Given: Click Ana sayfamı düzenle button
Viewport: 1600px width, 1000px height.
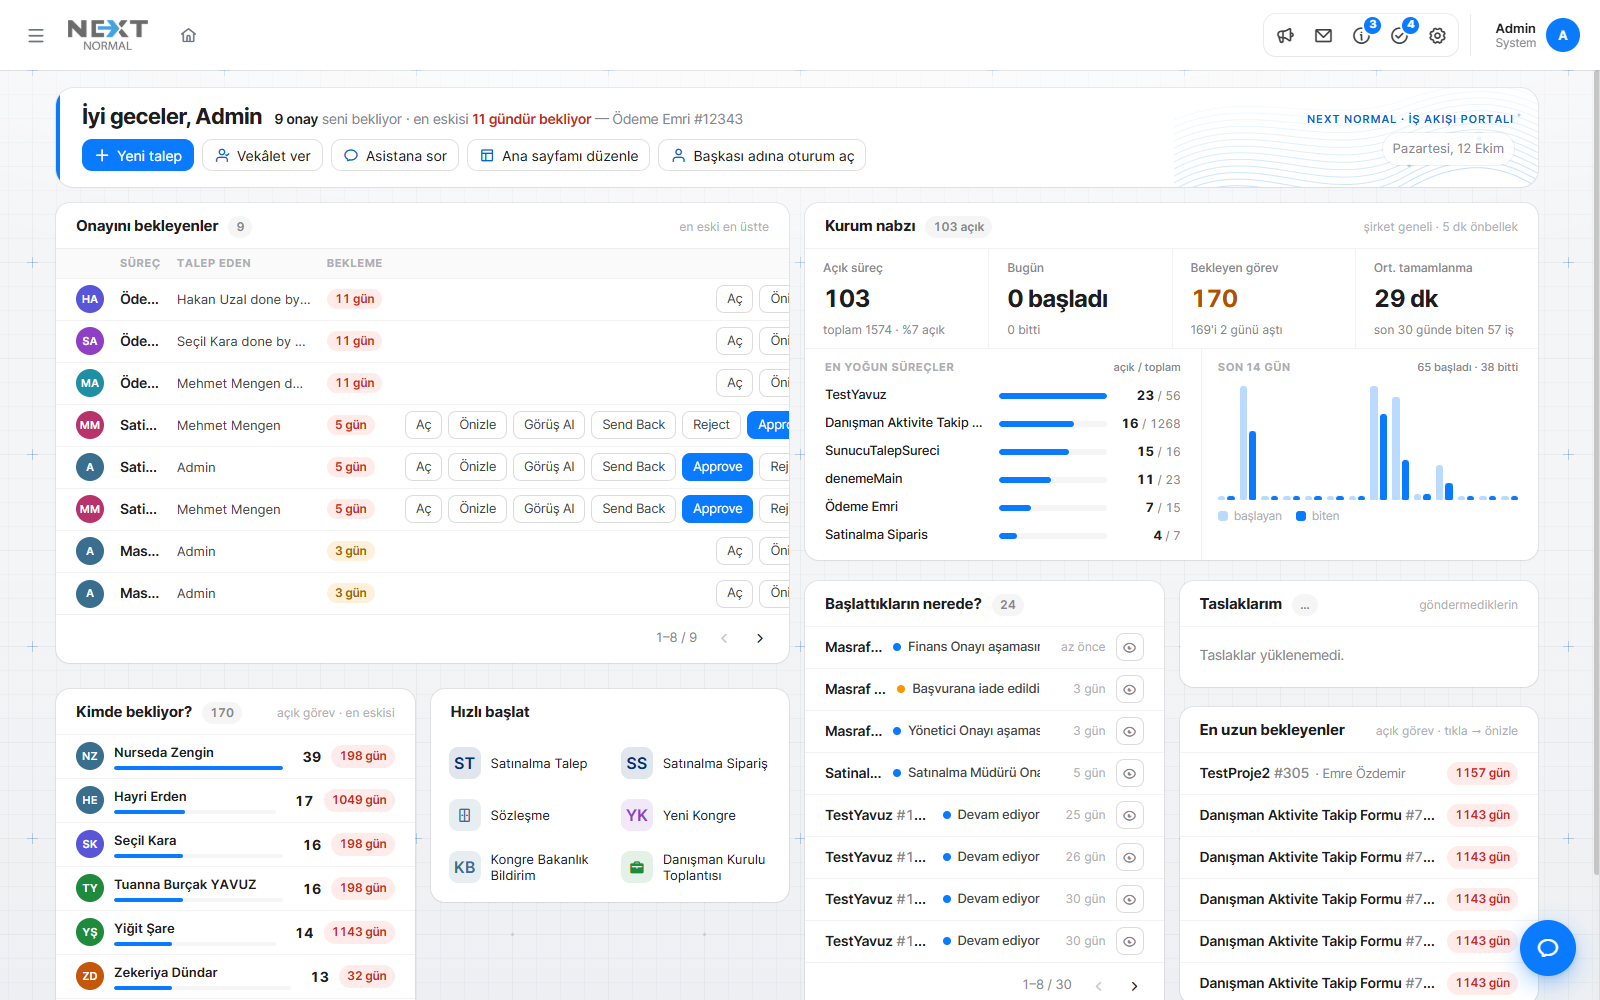Looking at the screenshot, I should 559,155.
